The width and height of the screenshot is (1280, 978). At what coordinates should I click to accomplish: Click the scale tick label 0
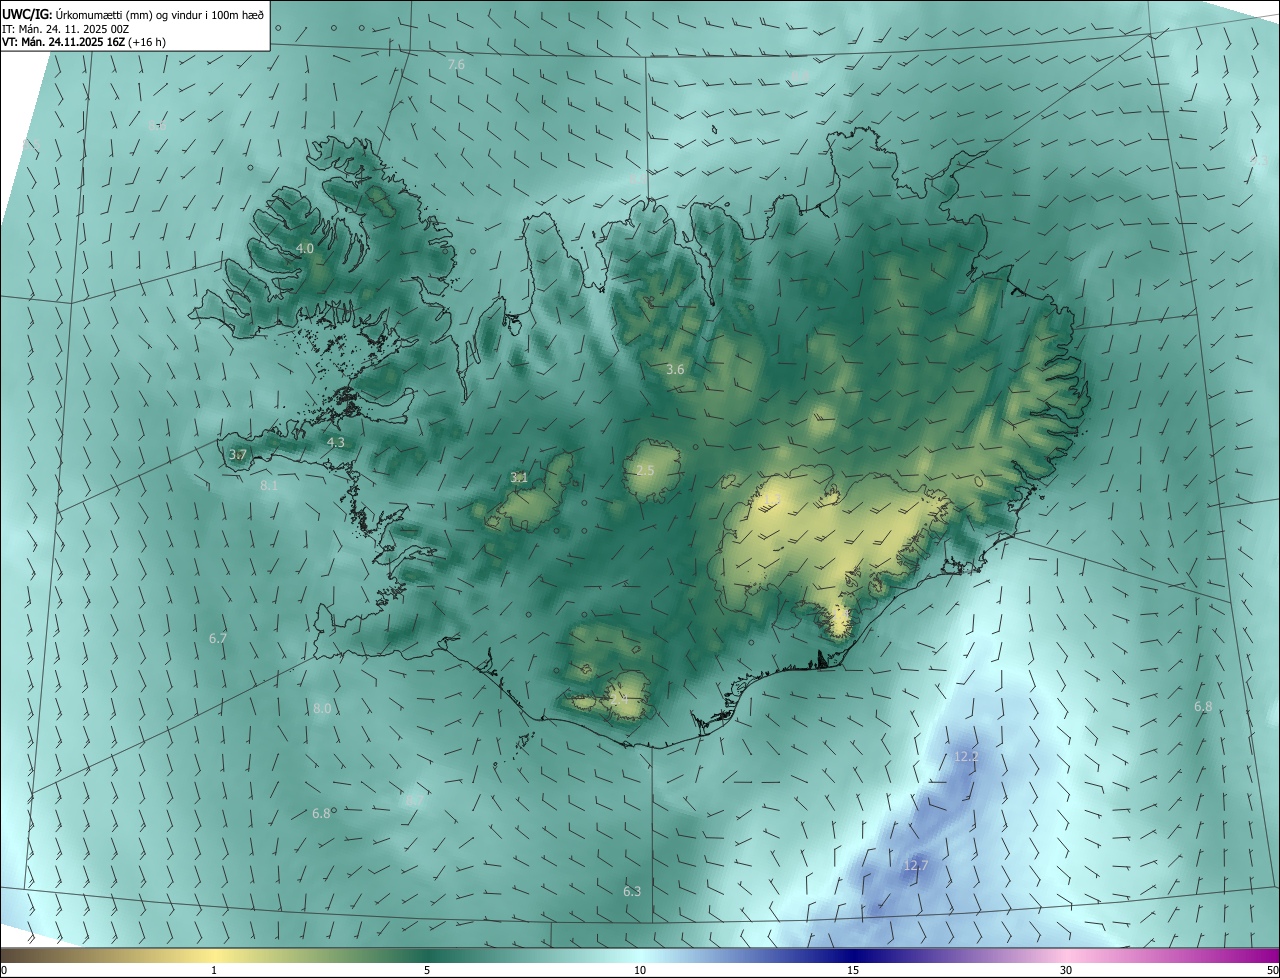[4, 970]
